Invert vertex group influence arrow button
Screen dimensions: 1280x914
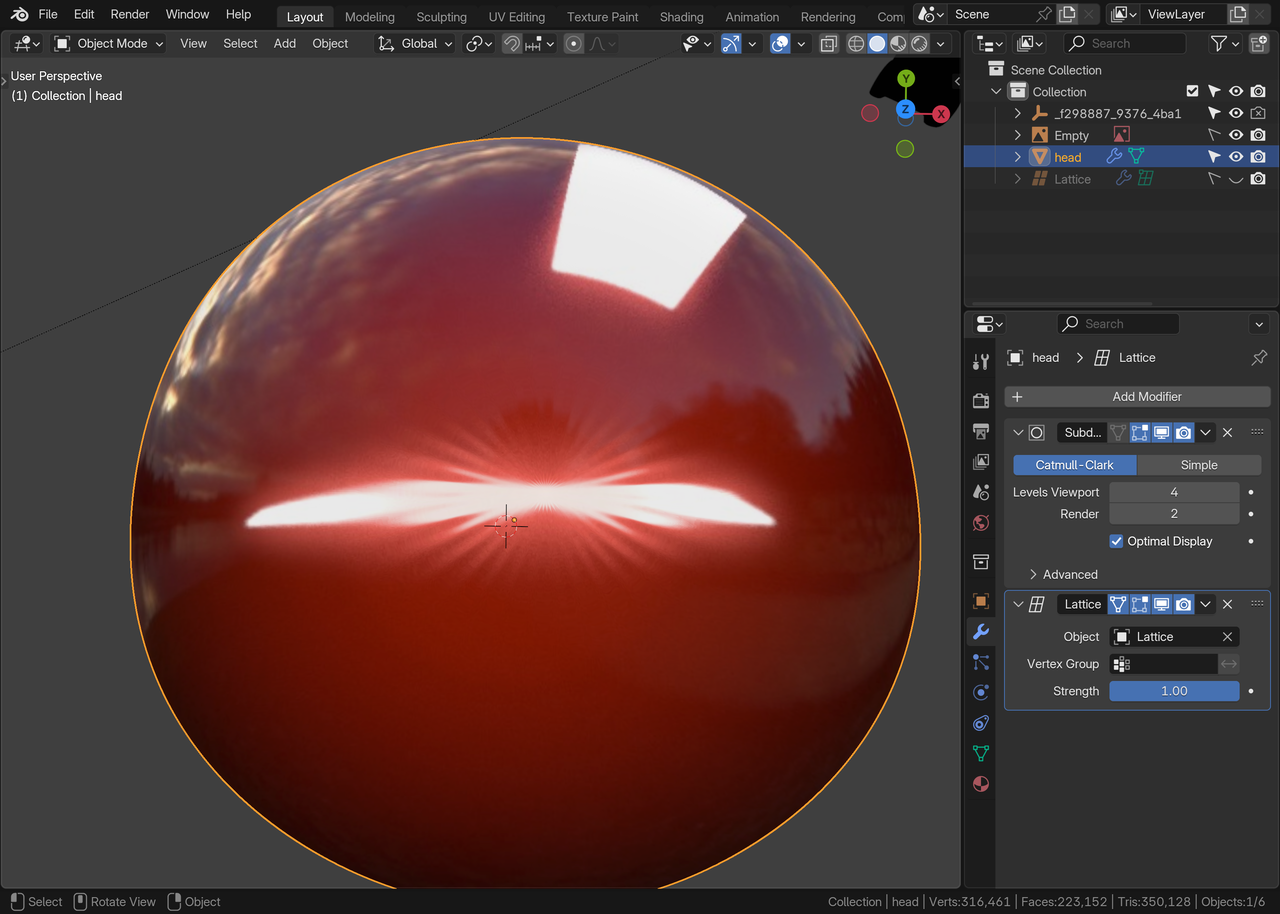1229,664
